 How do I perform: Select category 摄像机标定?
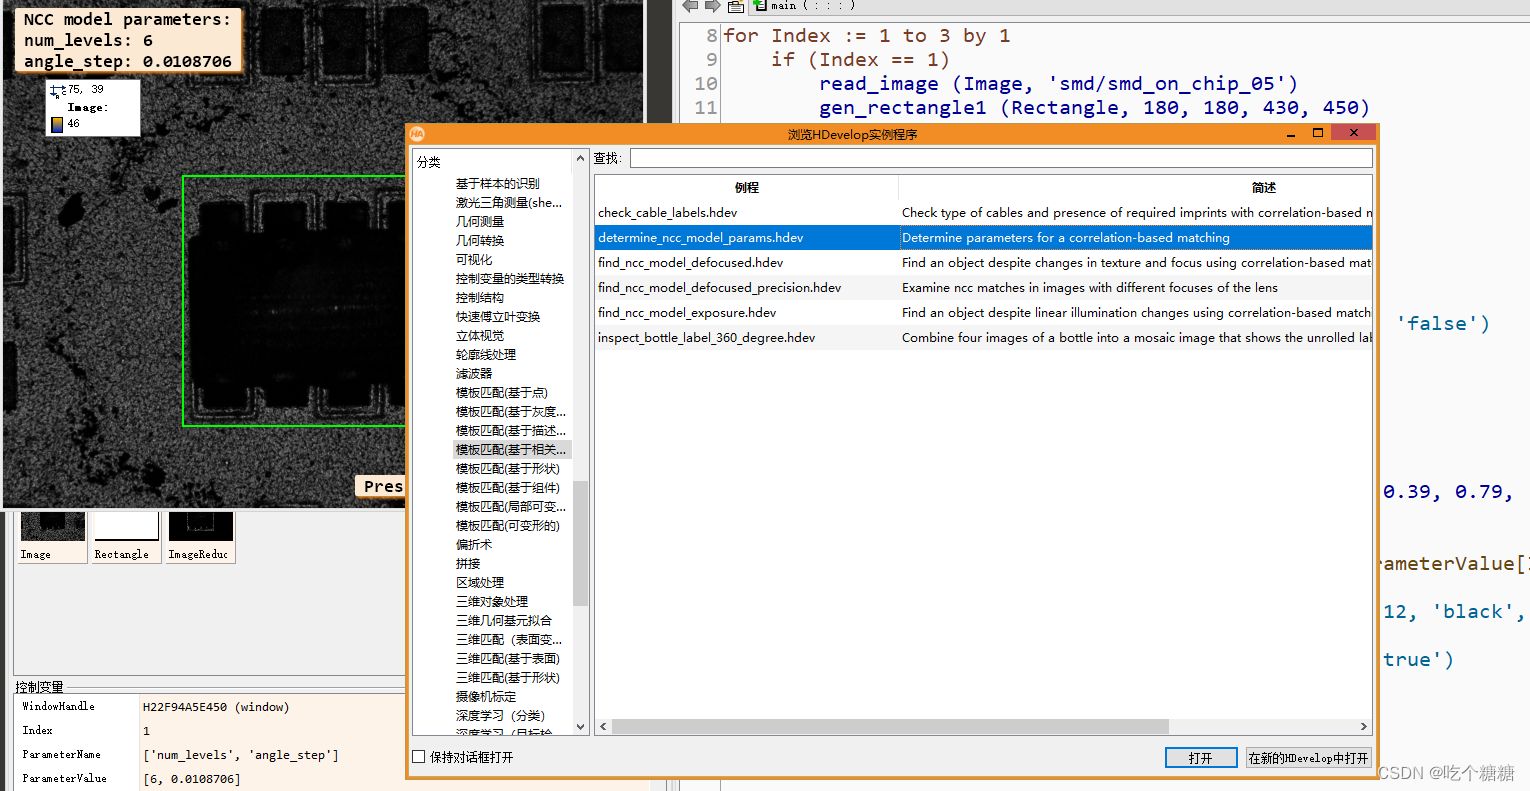[486, 696]
